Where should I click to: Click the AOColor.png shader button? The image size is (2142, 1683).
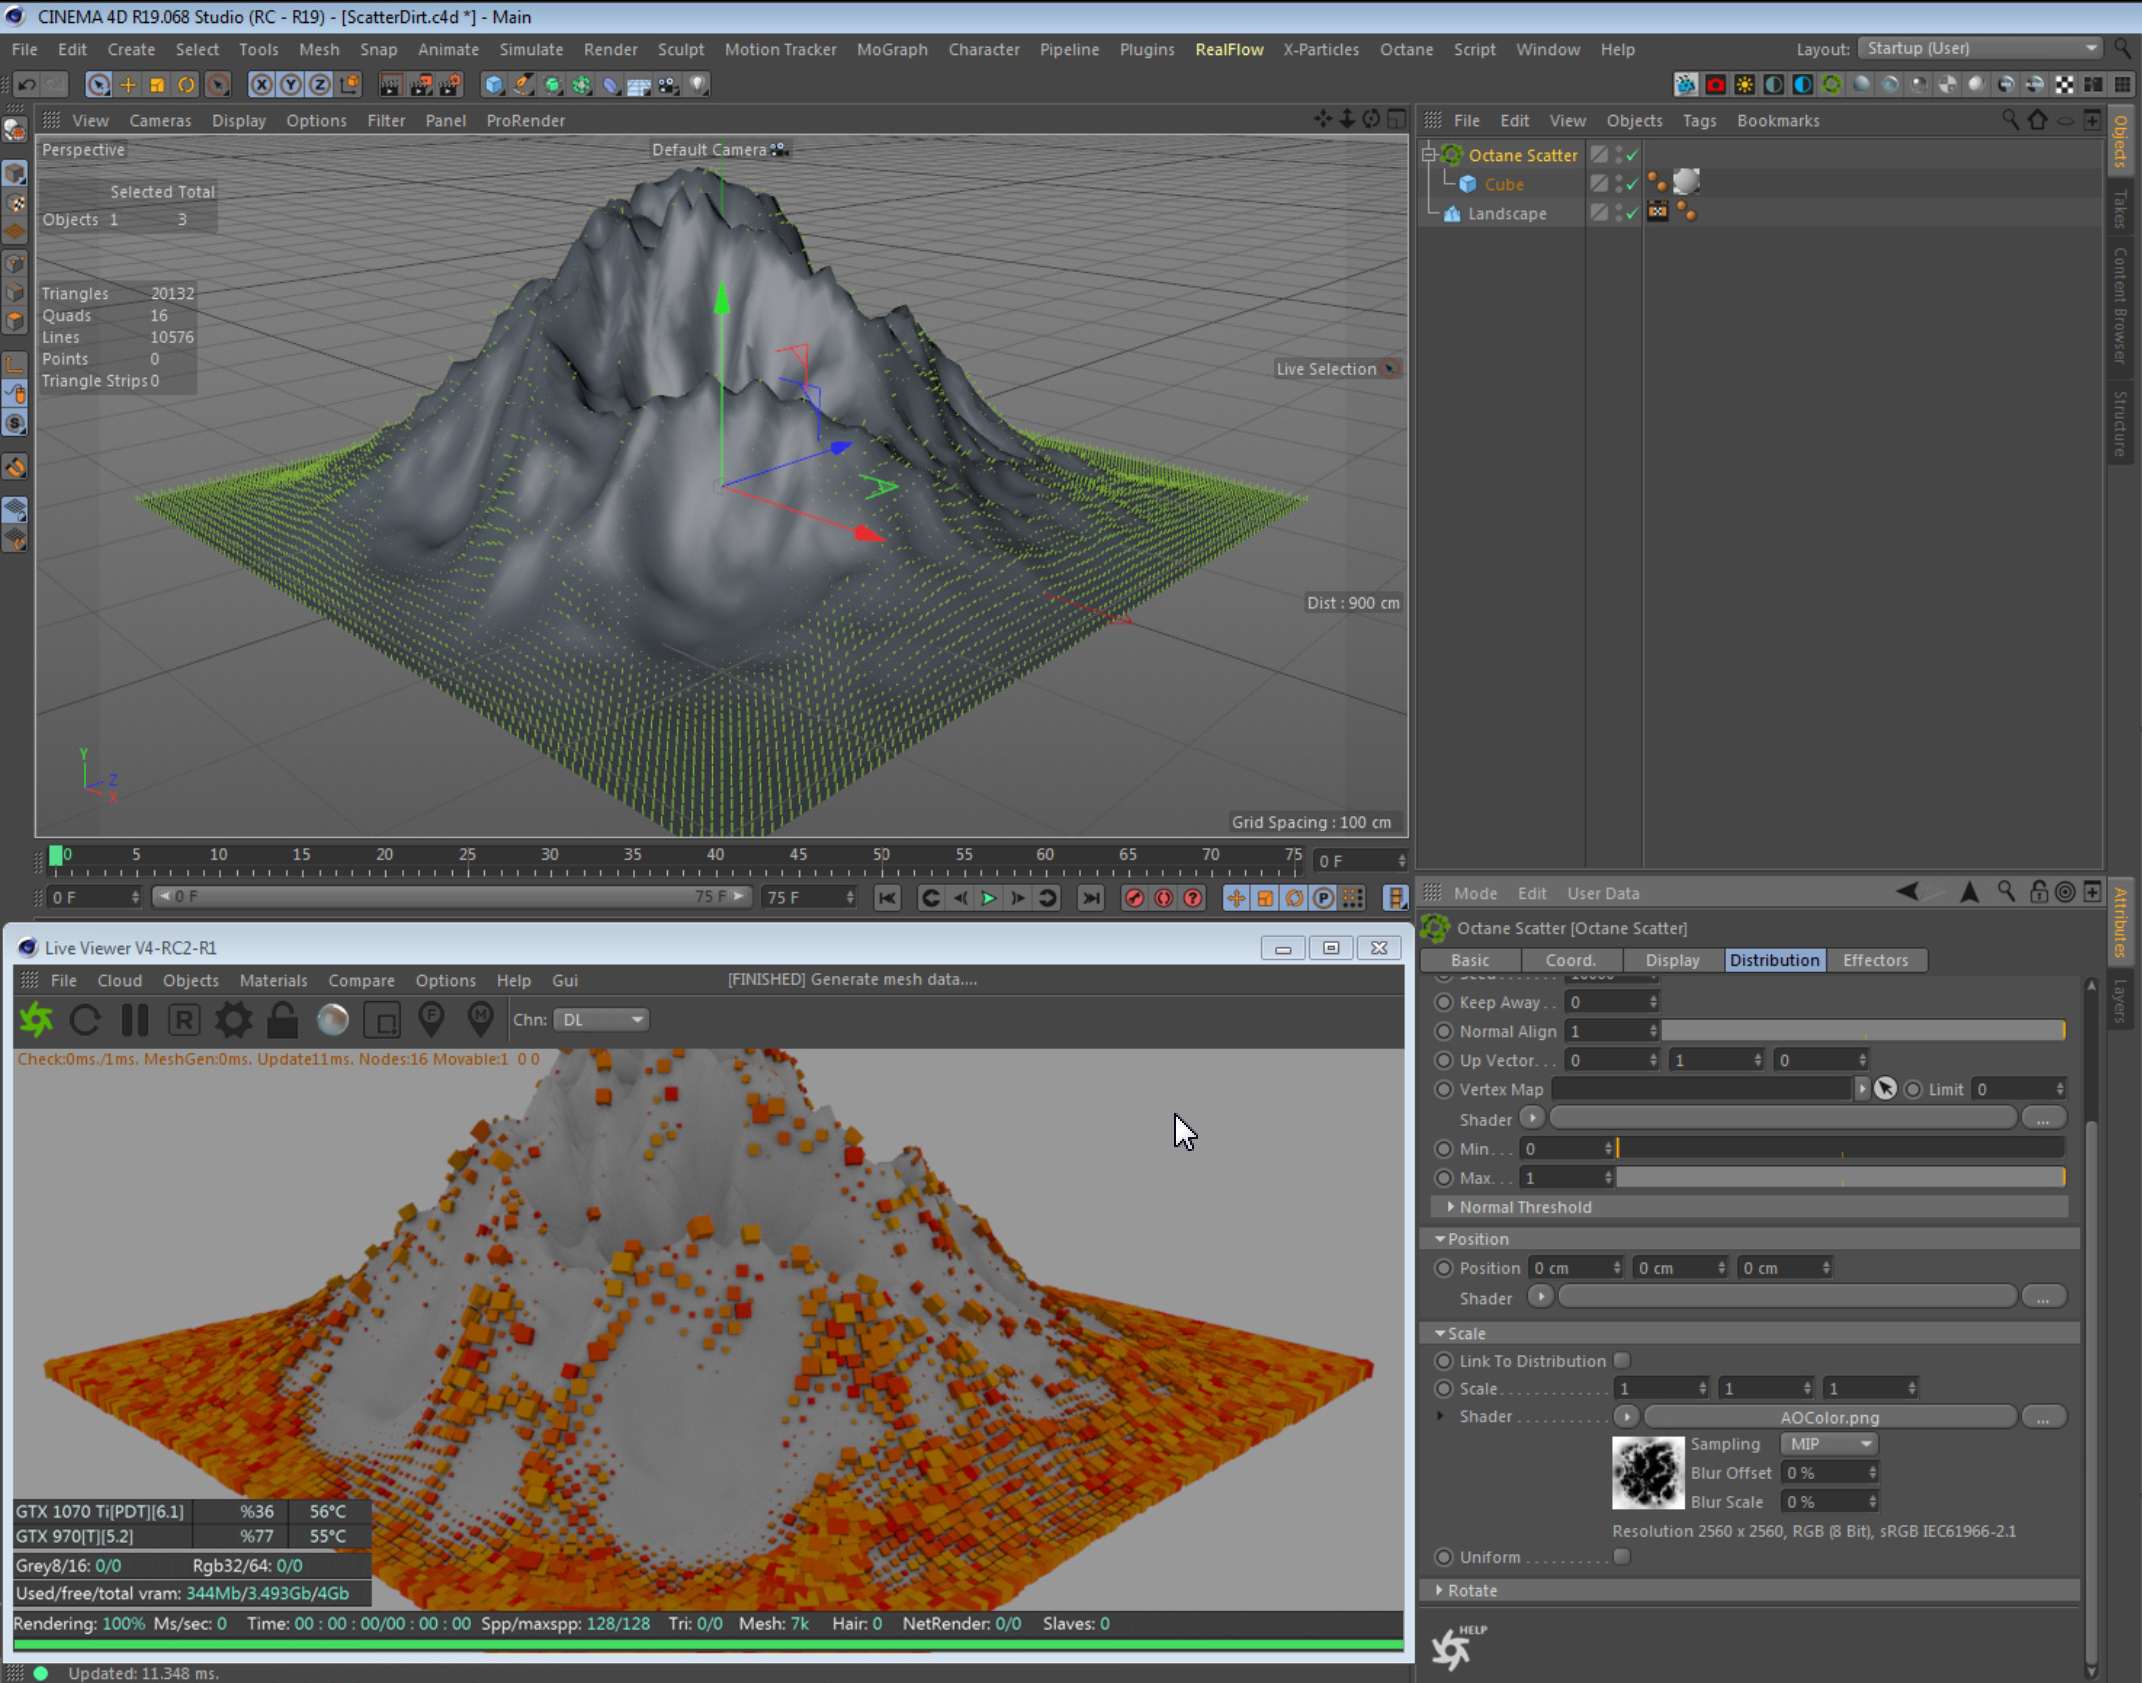coord(1829,1417)
